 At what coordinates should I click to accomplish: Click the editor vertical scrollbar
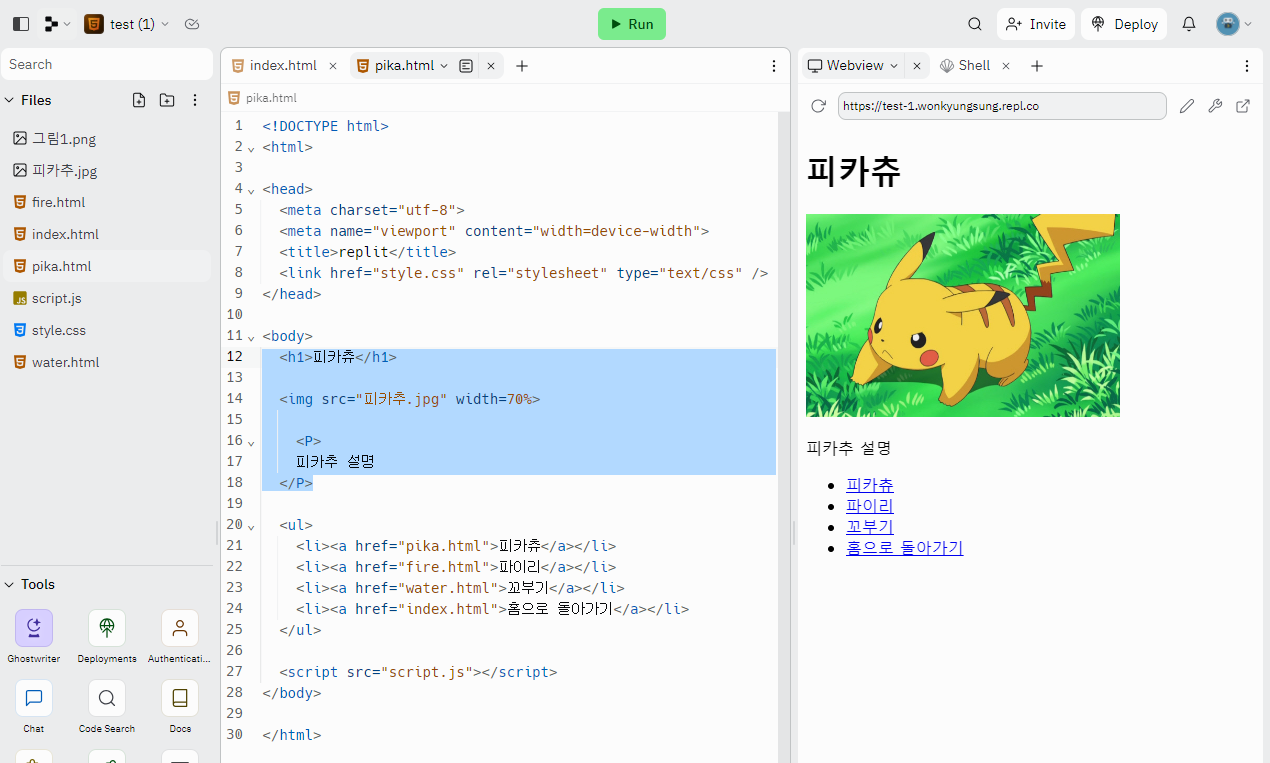pos(783,437)
